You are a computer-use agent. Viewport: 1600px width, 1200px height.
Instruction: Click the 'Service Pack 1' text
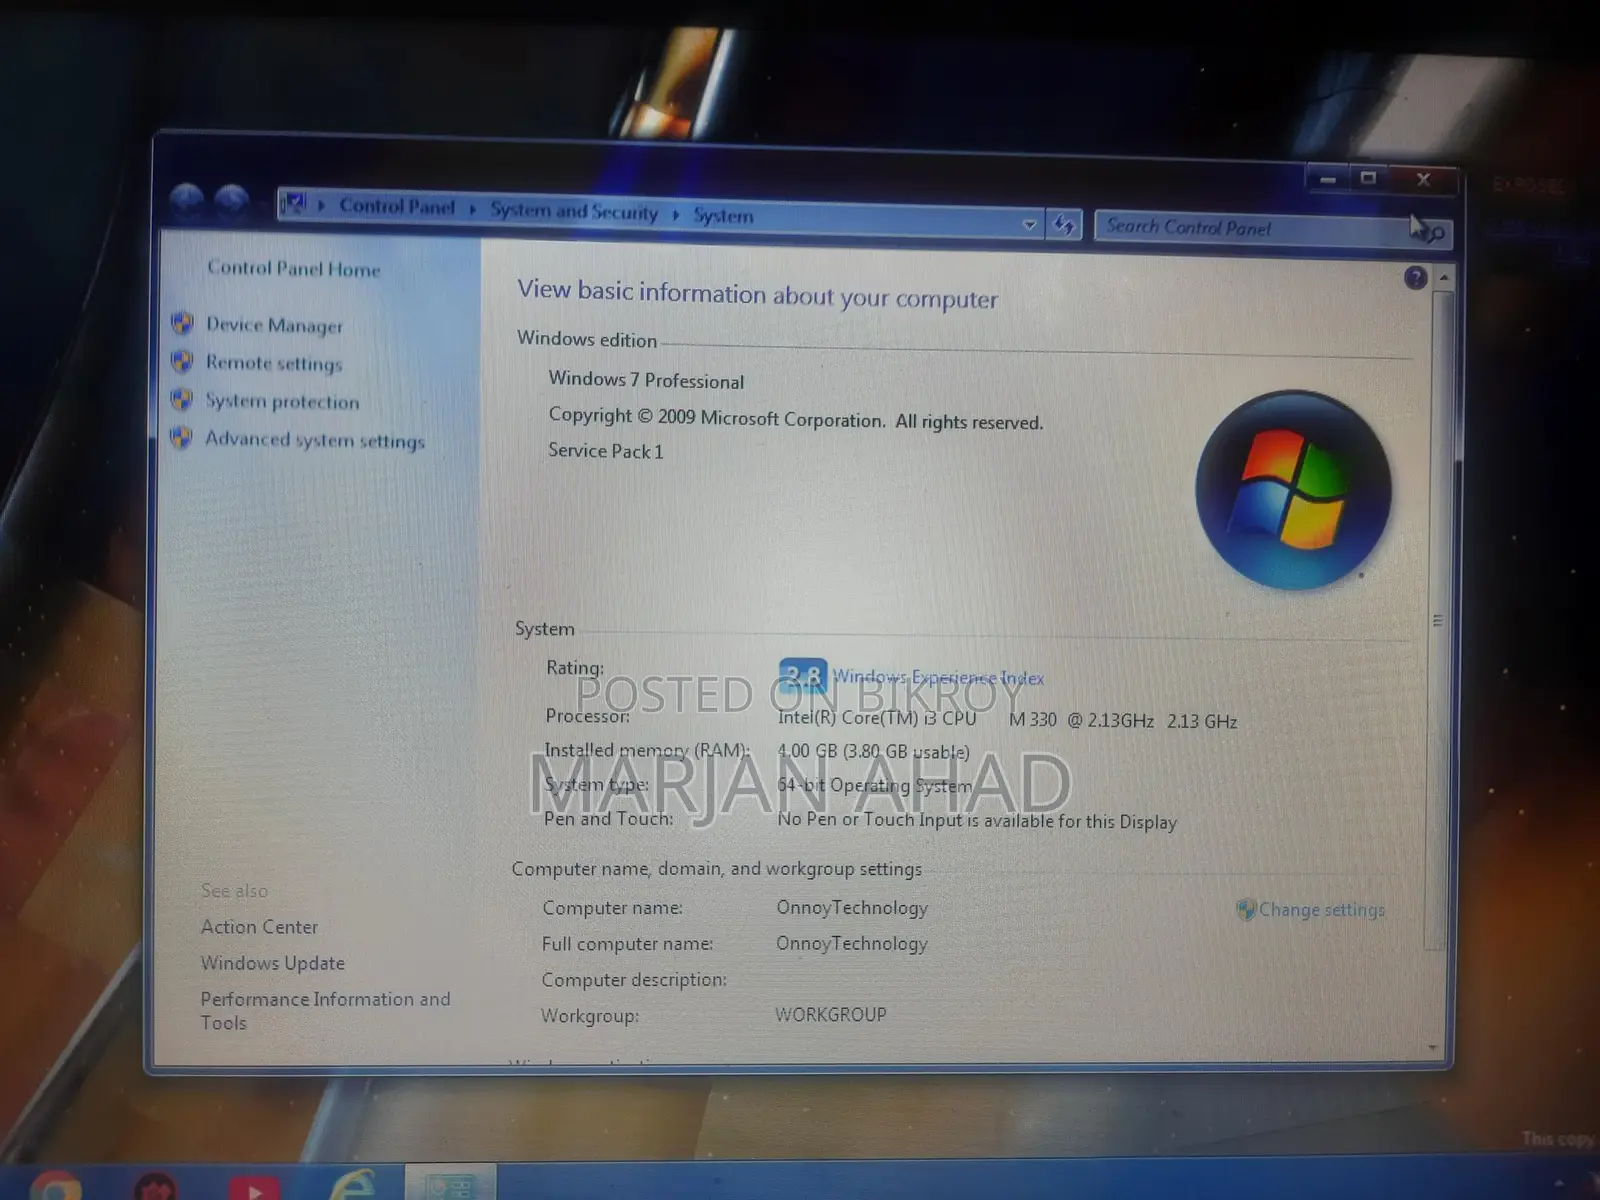click(605, 451)
